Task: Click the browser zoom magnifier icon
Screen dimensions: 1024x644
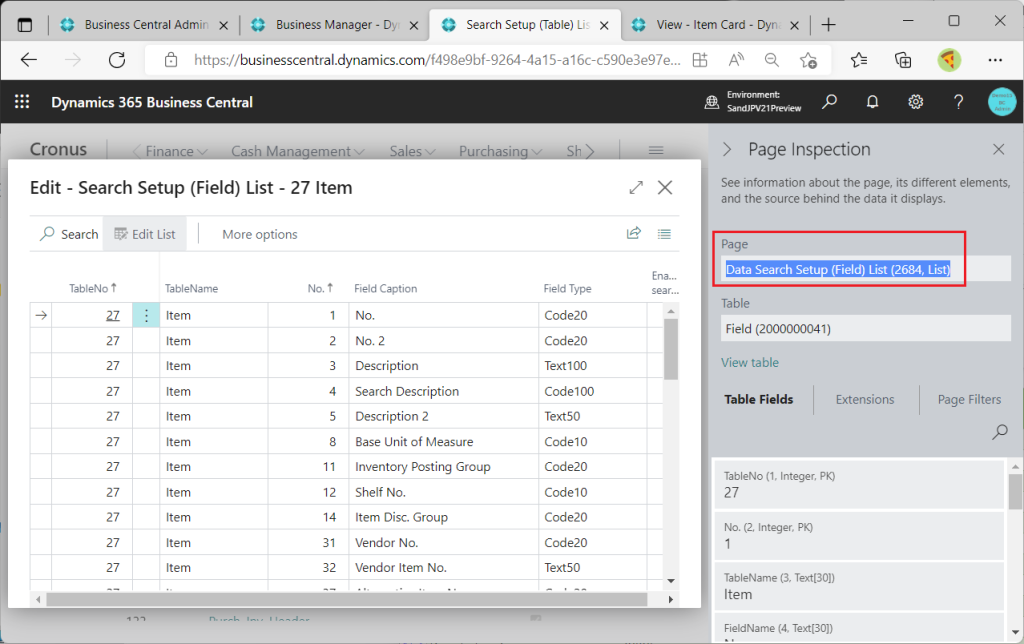Action: coord(772,60)
